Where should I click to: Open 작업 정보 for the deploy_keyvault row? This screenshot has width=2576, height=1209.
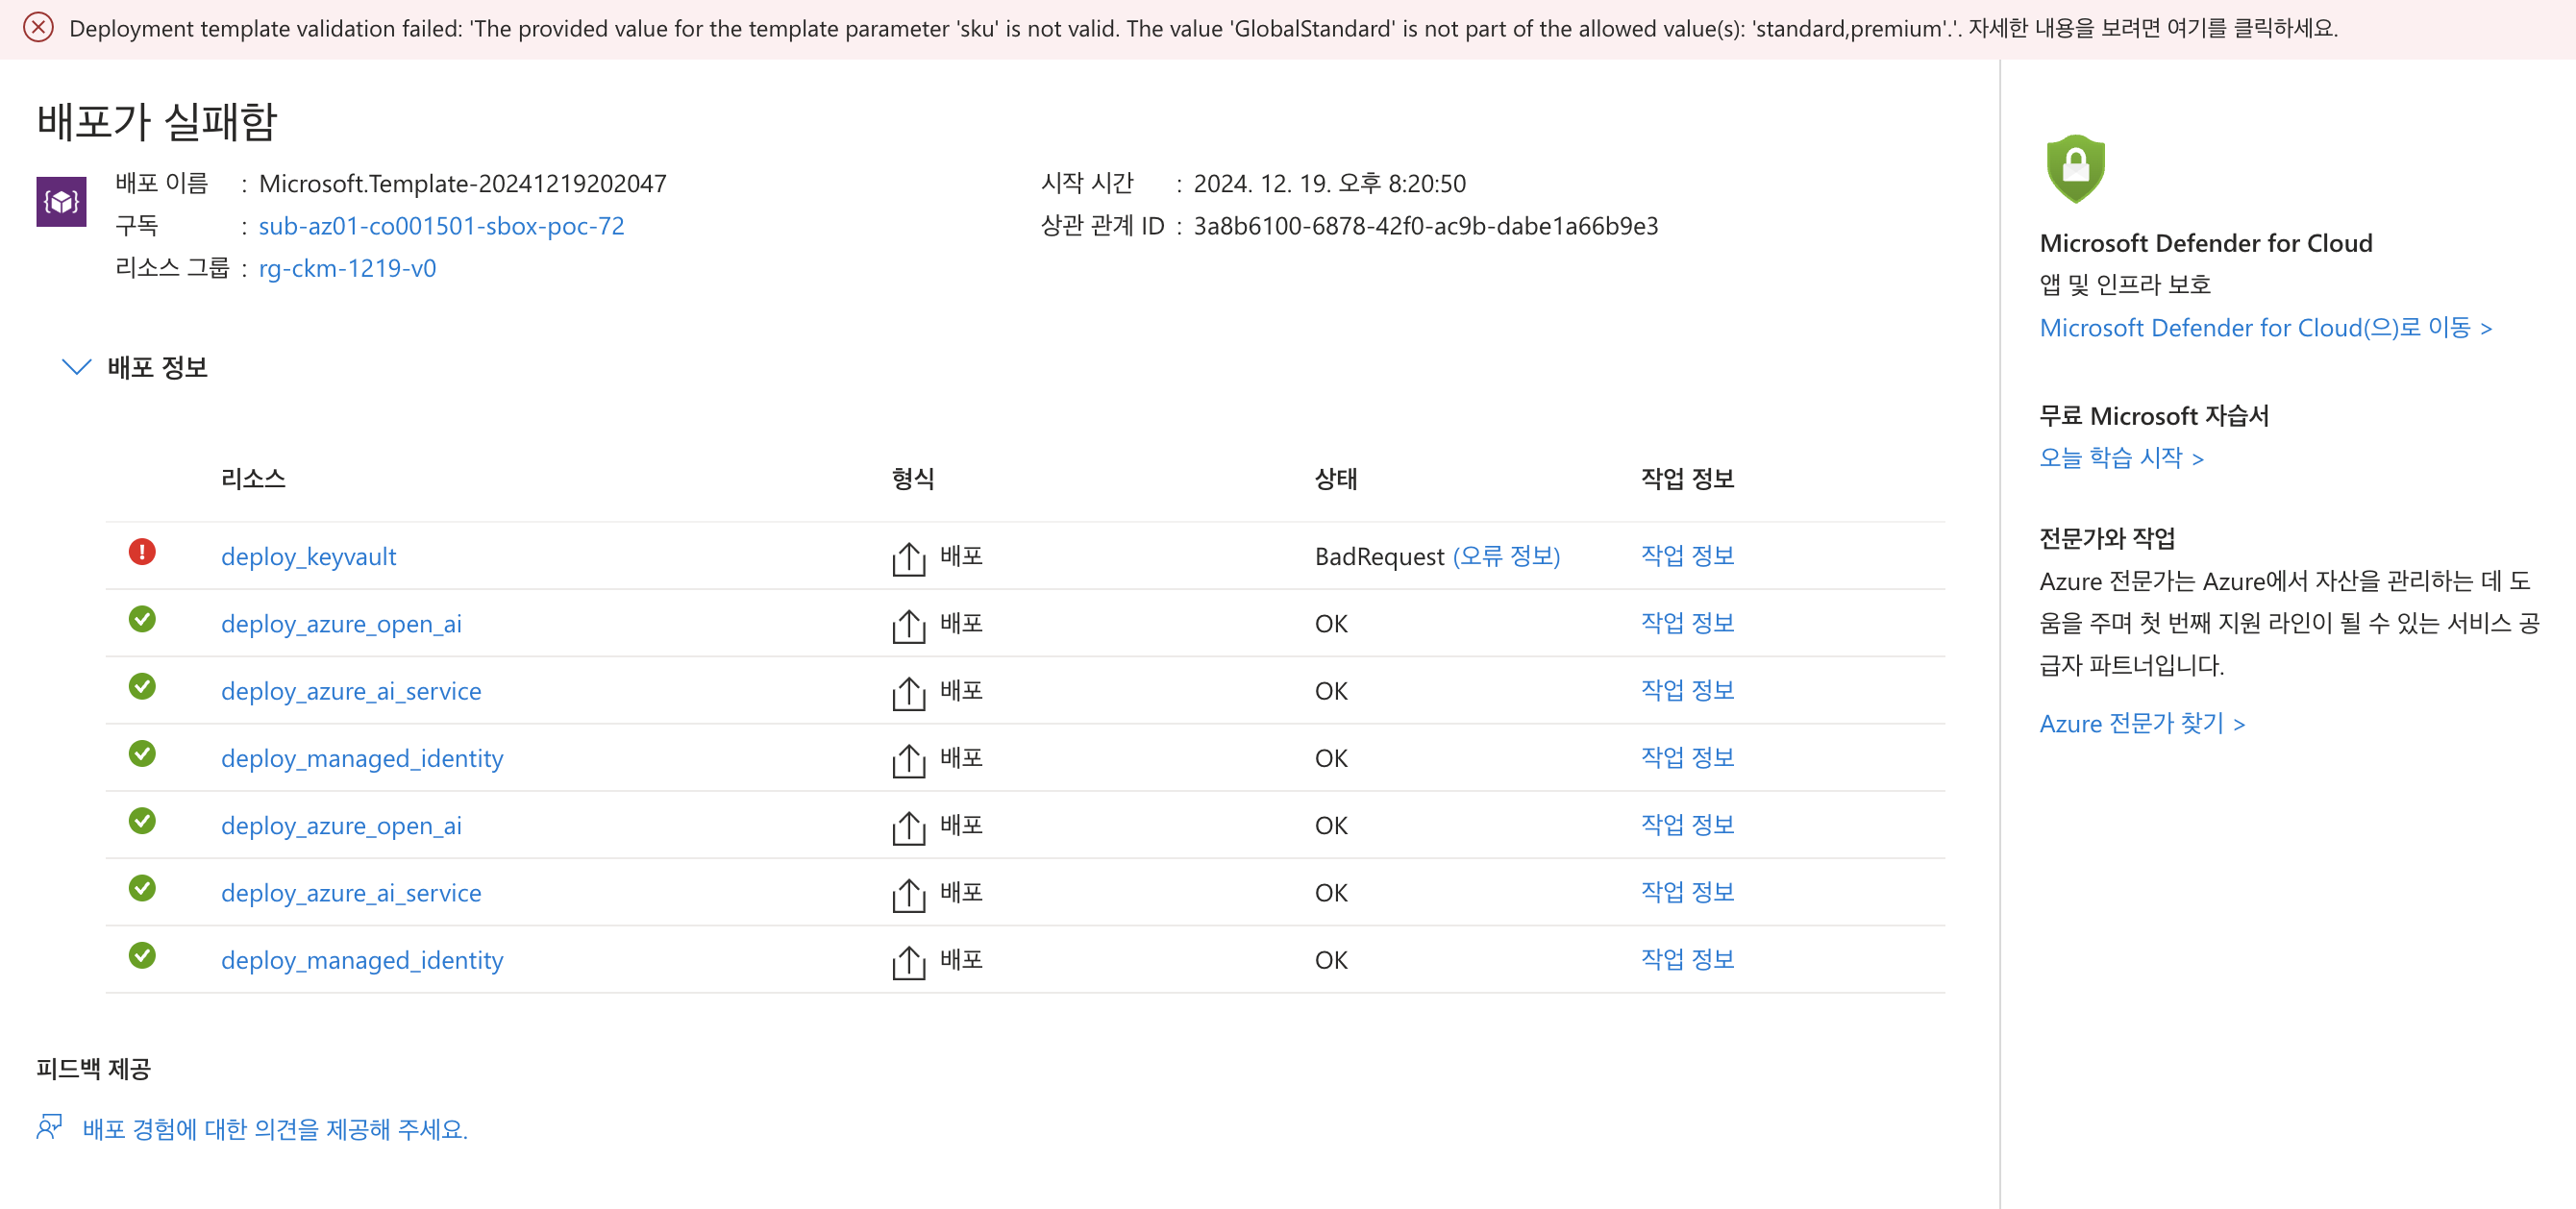pos(1687,555)
